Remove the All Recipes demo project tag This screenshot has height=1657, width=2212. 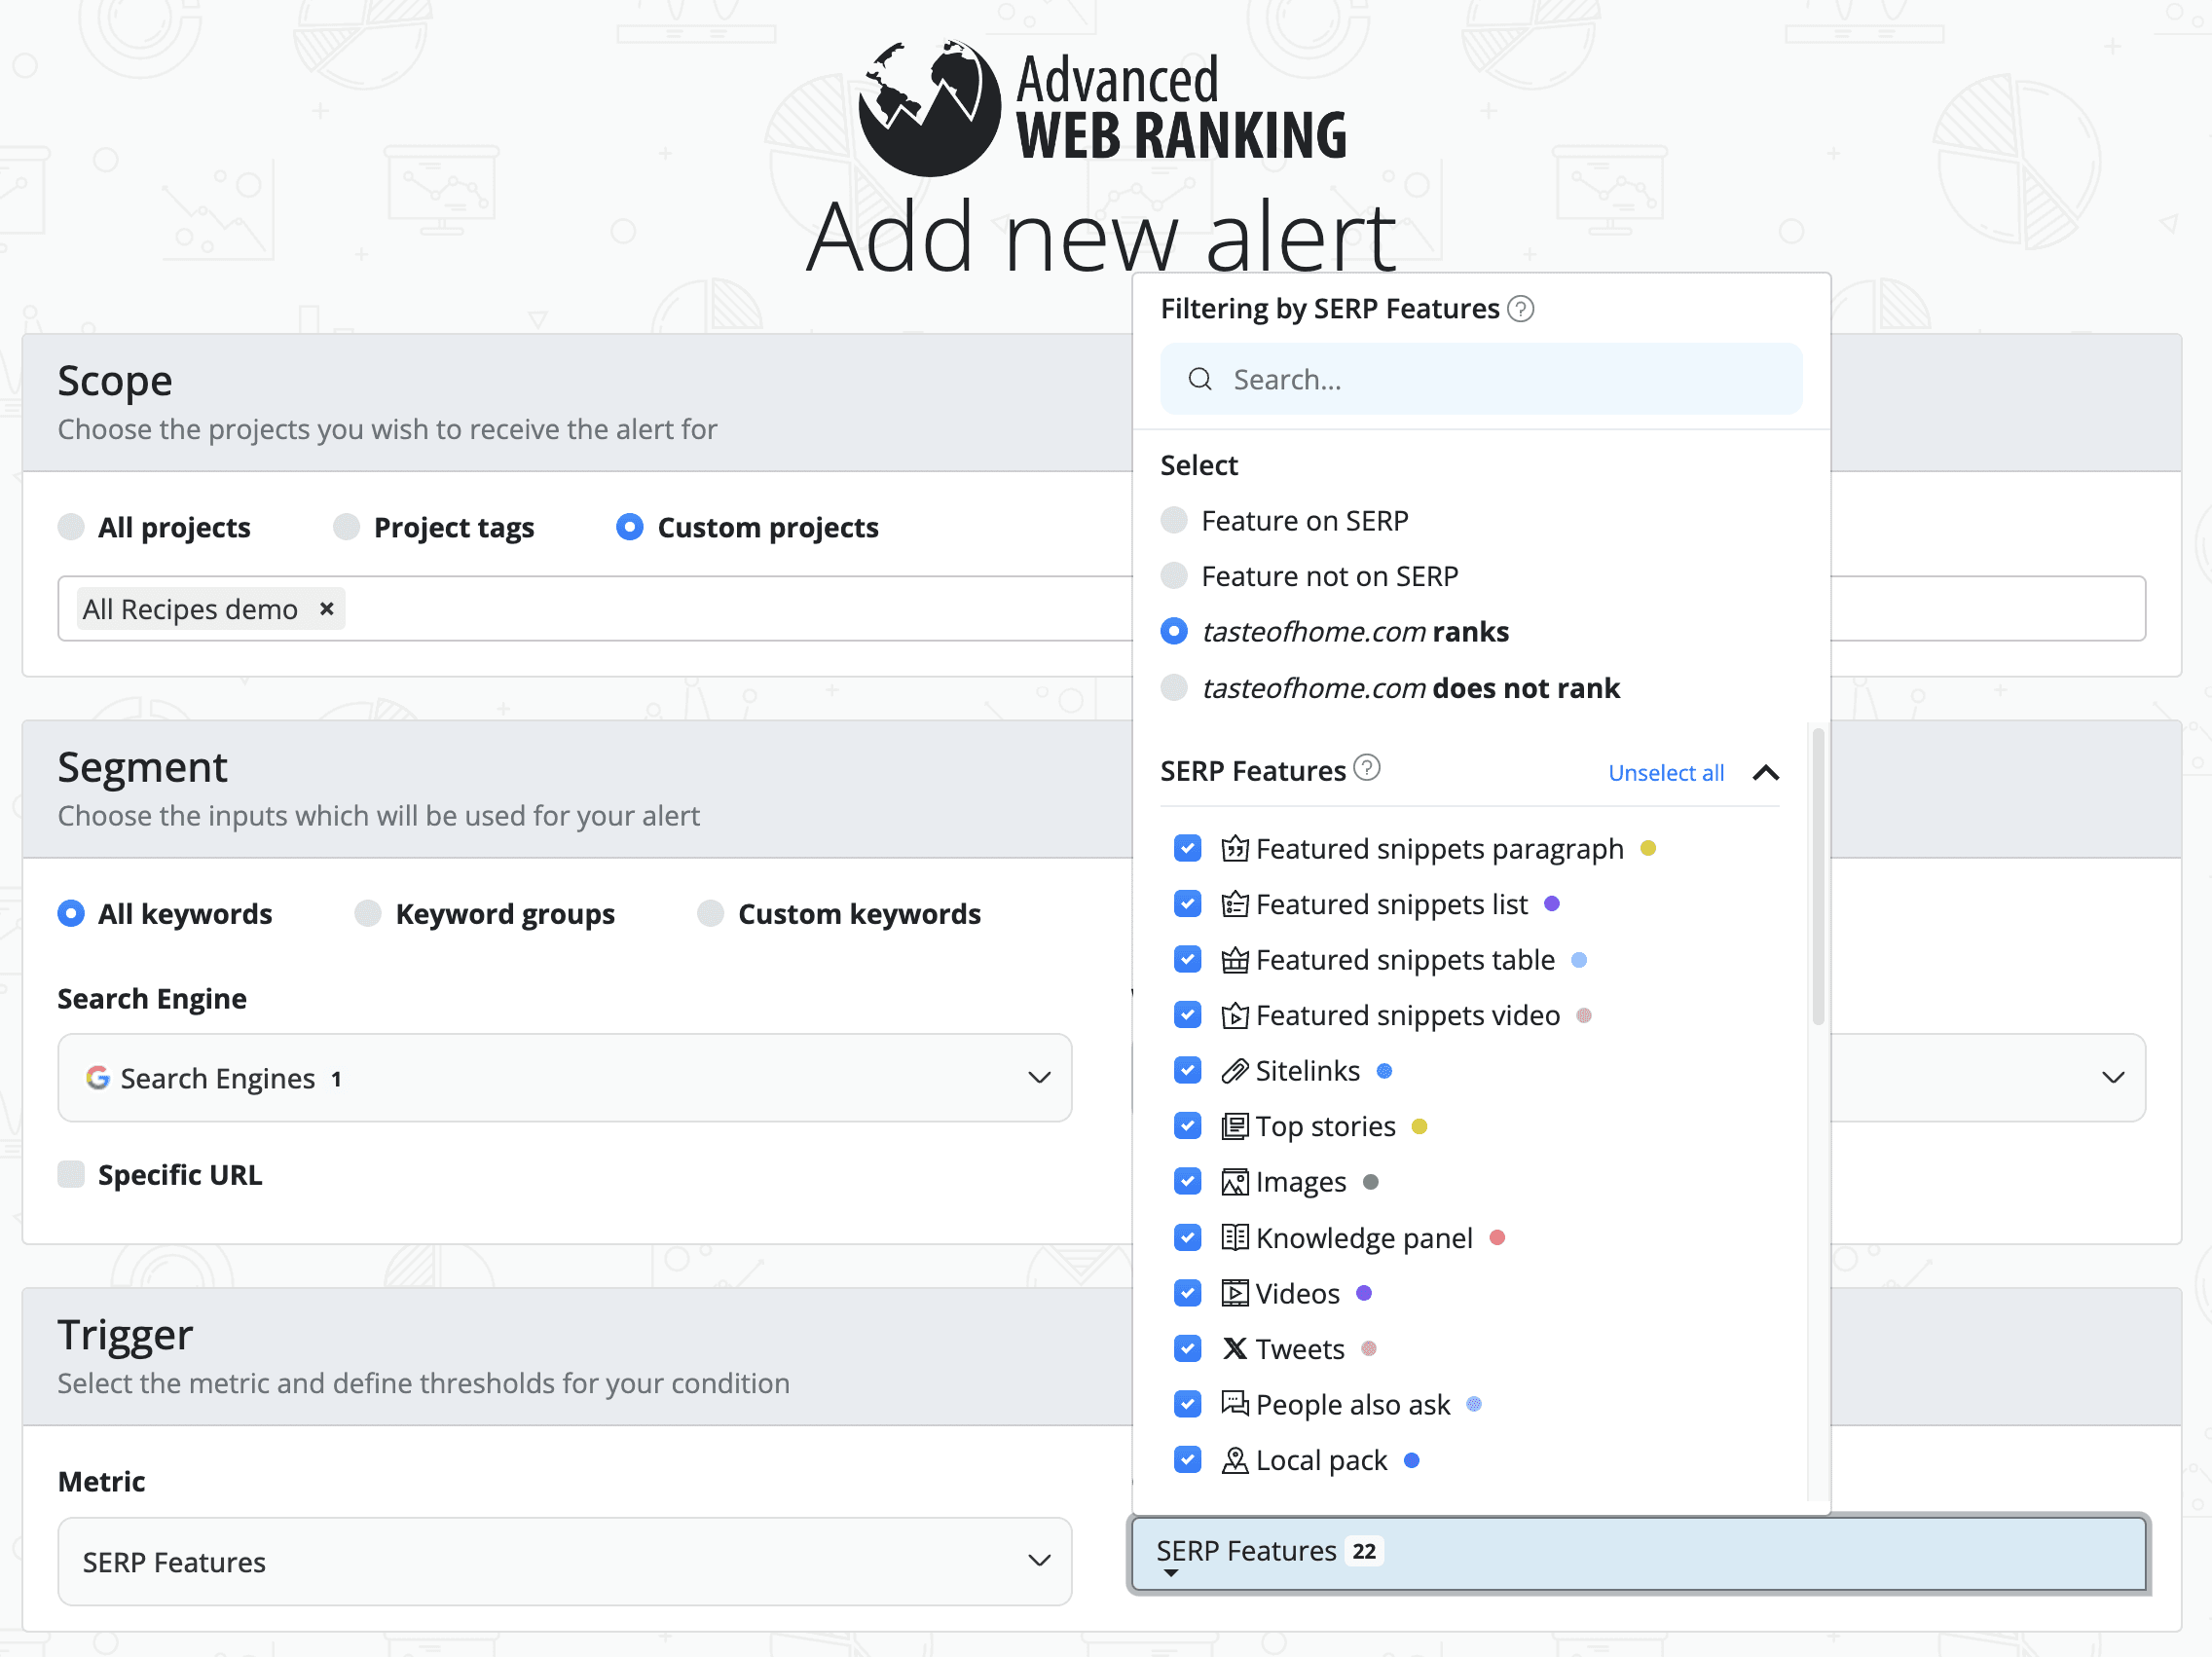tap(326, 609)
